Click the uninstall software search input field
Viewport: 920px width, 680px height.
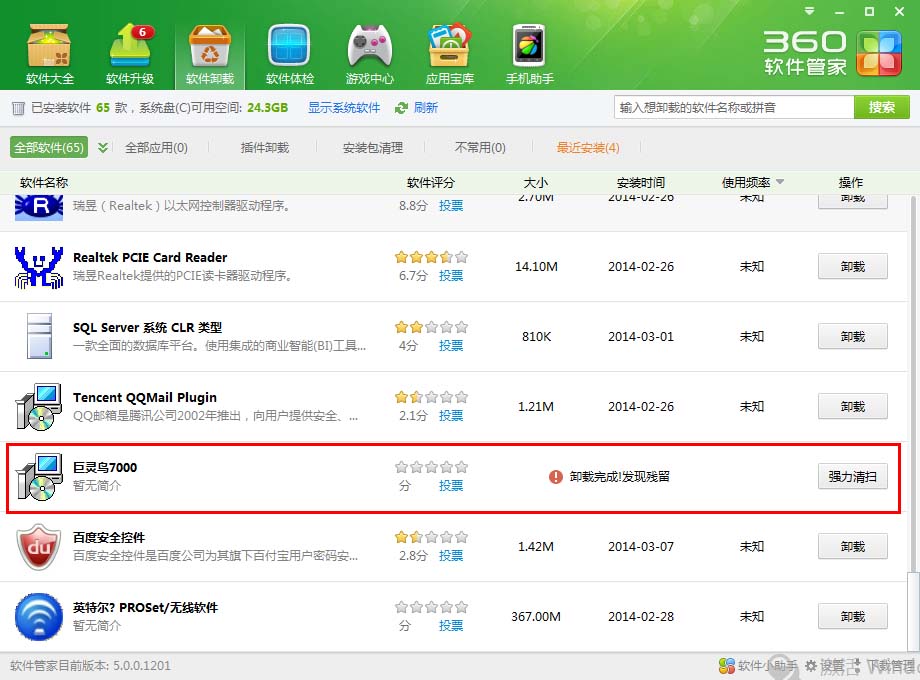tap(733, 107)
